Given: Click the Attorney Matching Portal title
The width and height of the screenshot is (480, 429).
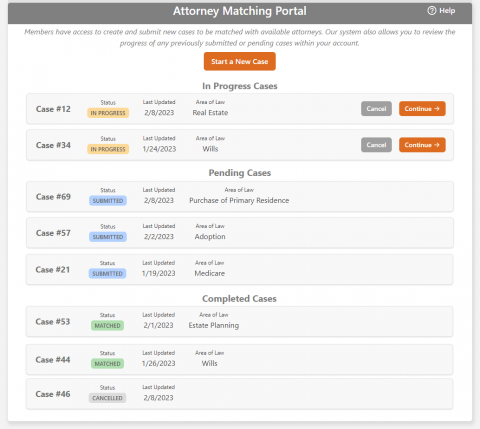Looking at the screenshot, I should coord(240,11).
